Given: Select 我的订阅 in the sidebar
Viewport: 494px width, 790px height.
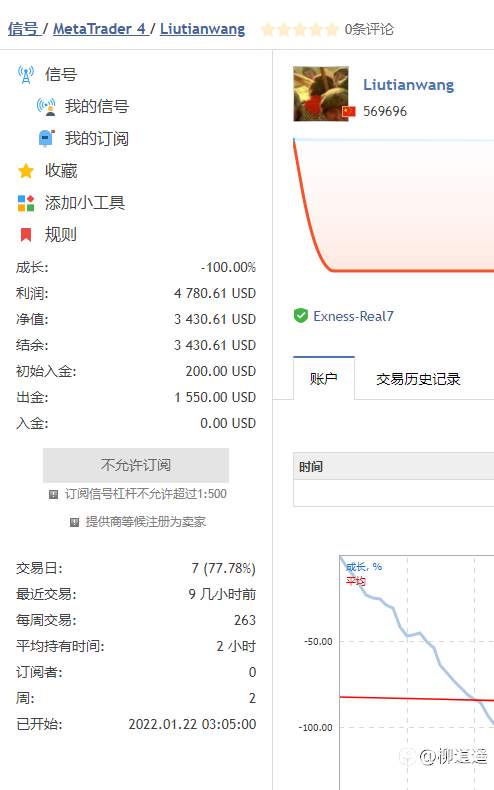Looking at the screenshot, I should click(96, 138).
